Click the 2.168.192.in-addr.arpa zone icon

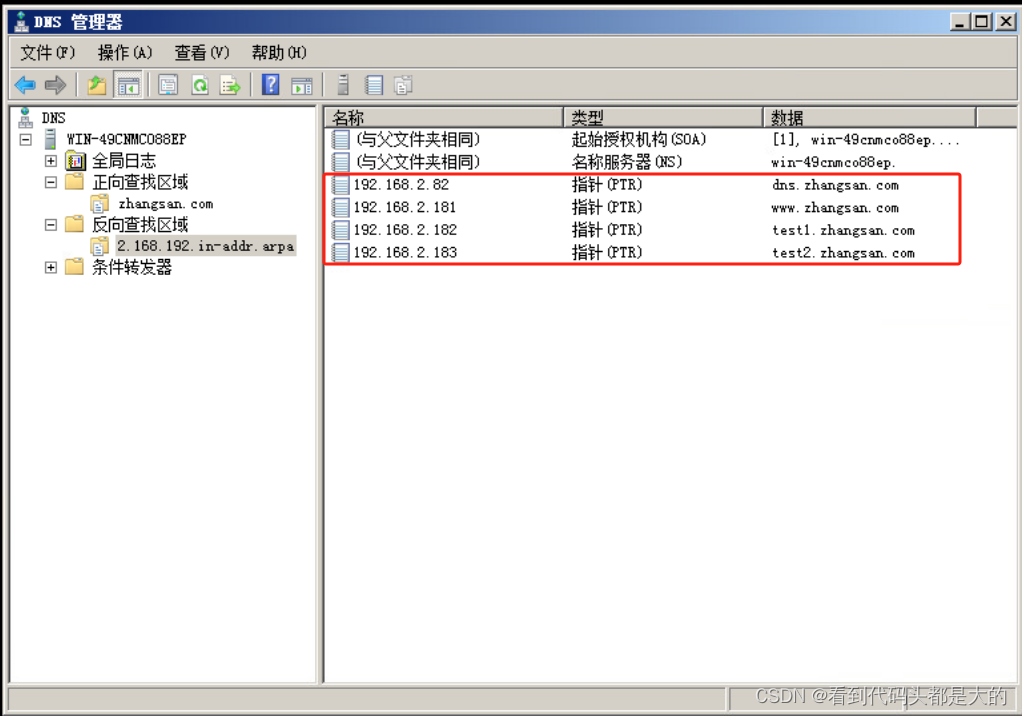[x=100, y=246]
